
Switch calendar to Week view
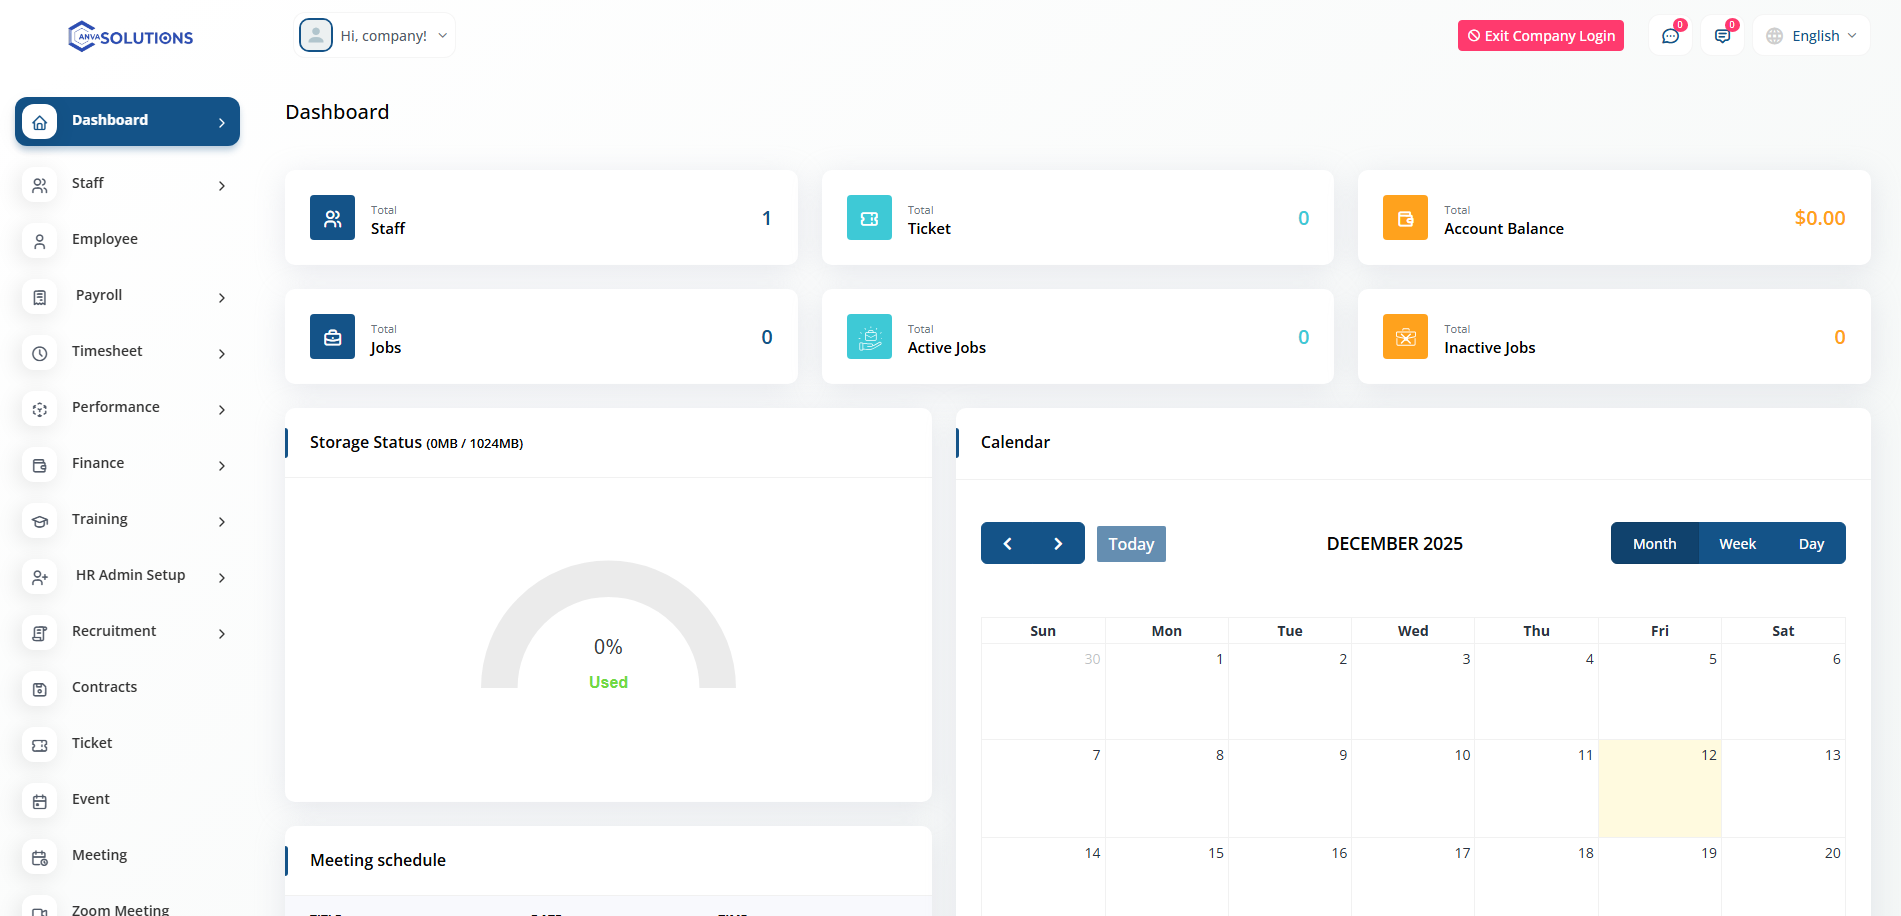[x=1737, y=544]
